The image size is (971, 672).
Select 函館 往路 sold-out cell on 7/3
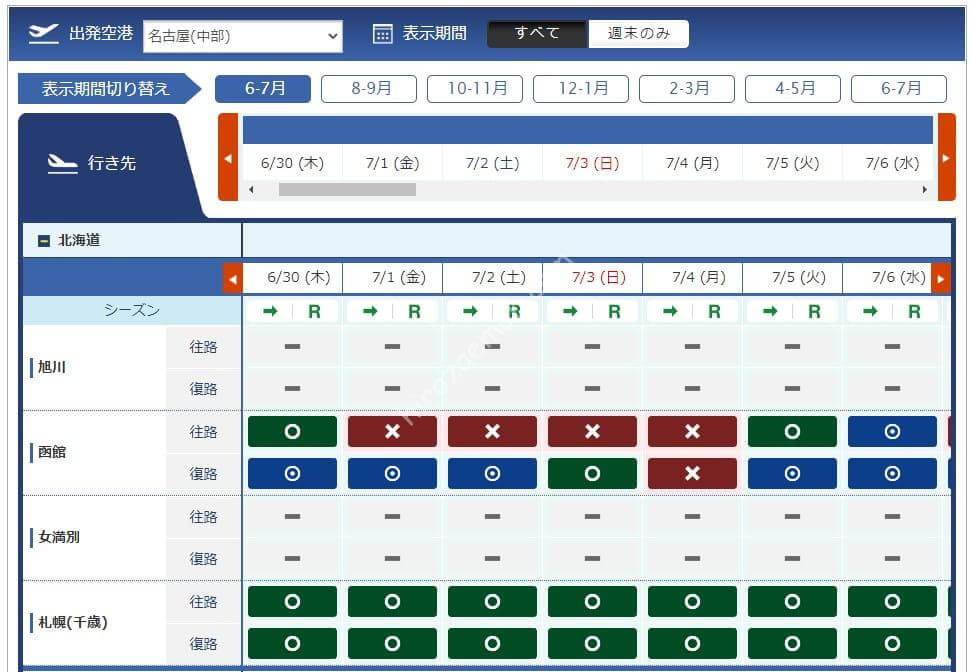pyautogui.click(x=593, y=432)
